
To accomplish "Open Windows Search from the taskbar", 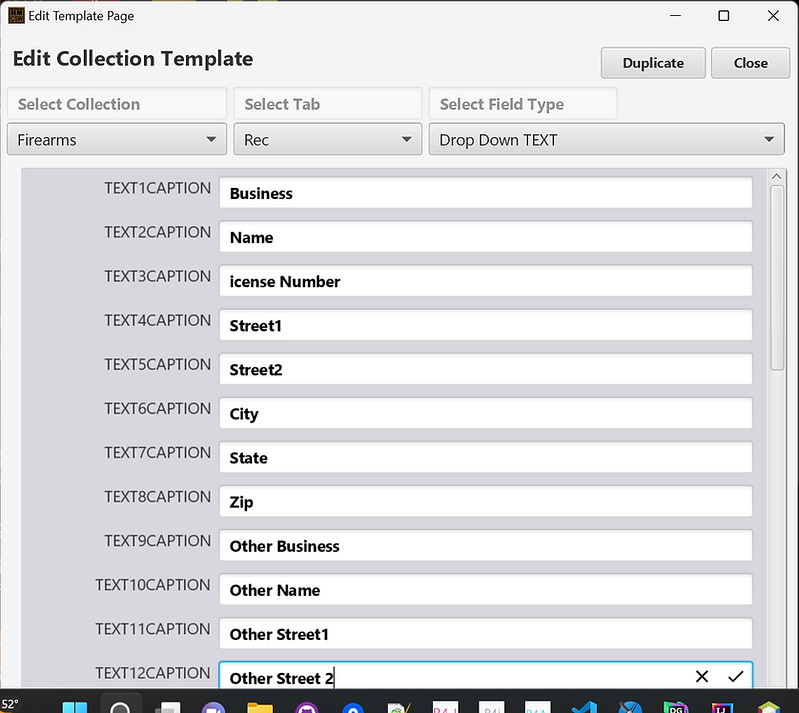I will tap(121, 706).
